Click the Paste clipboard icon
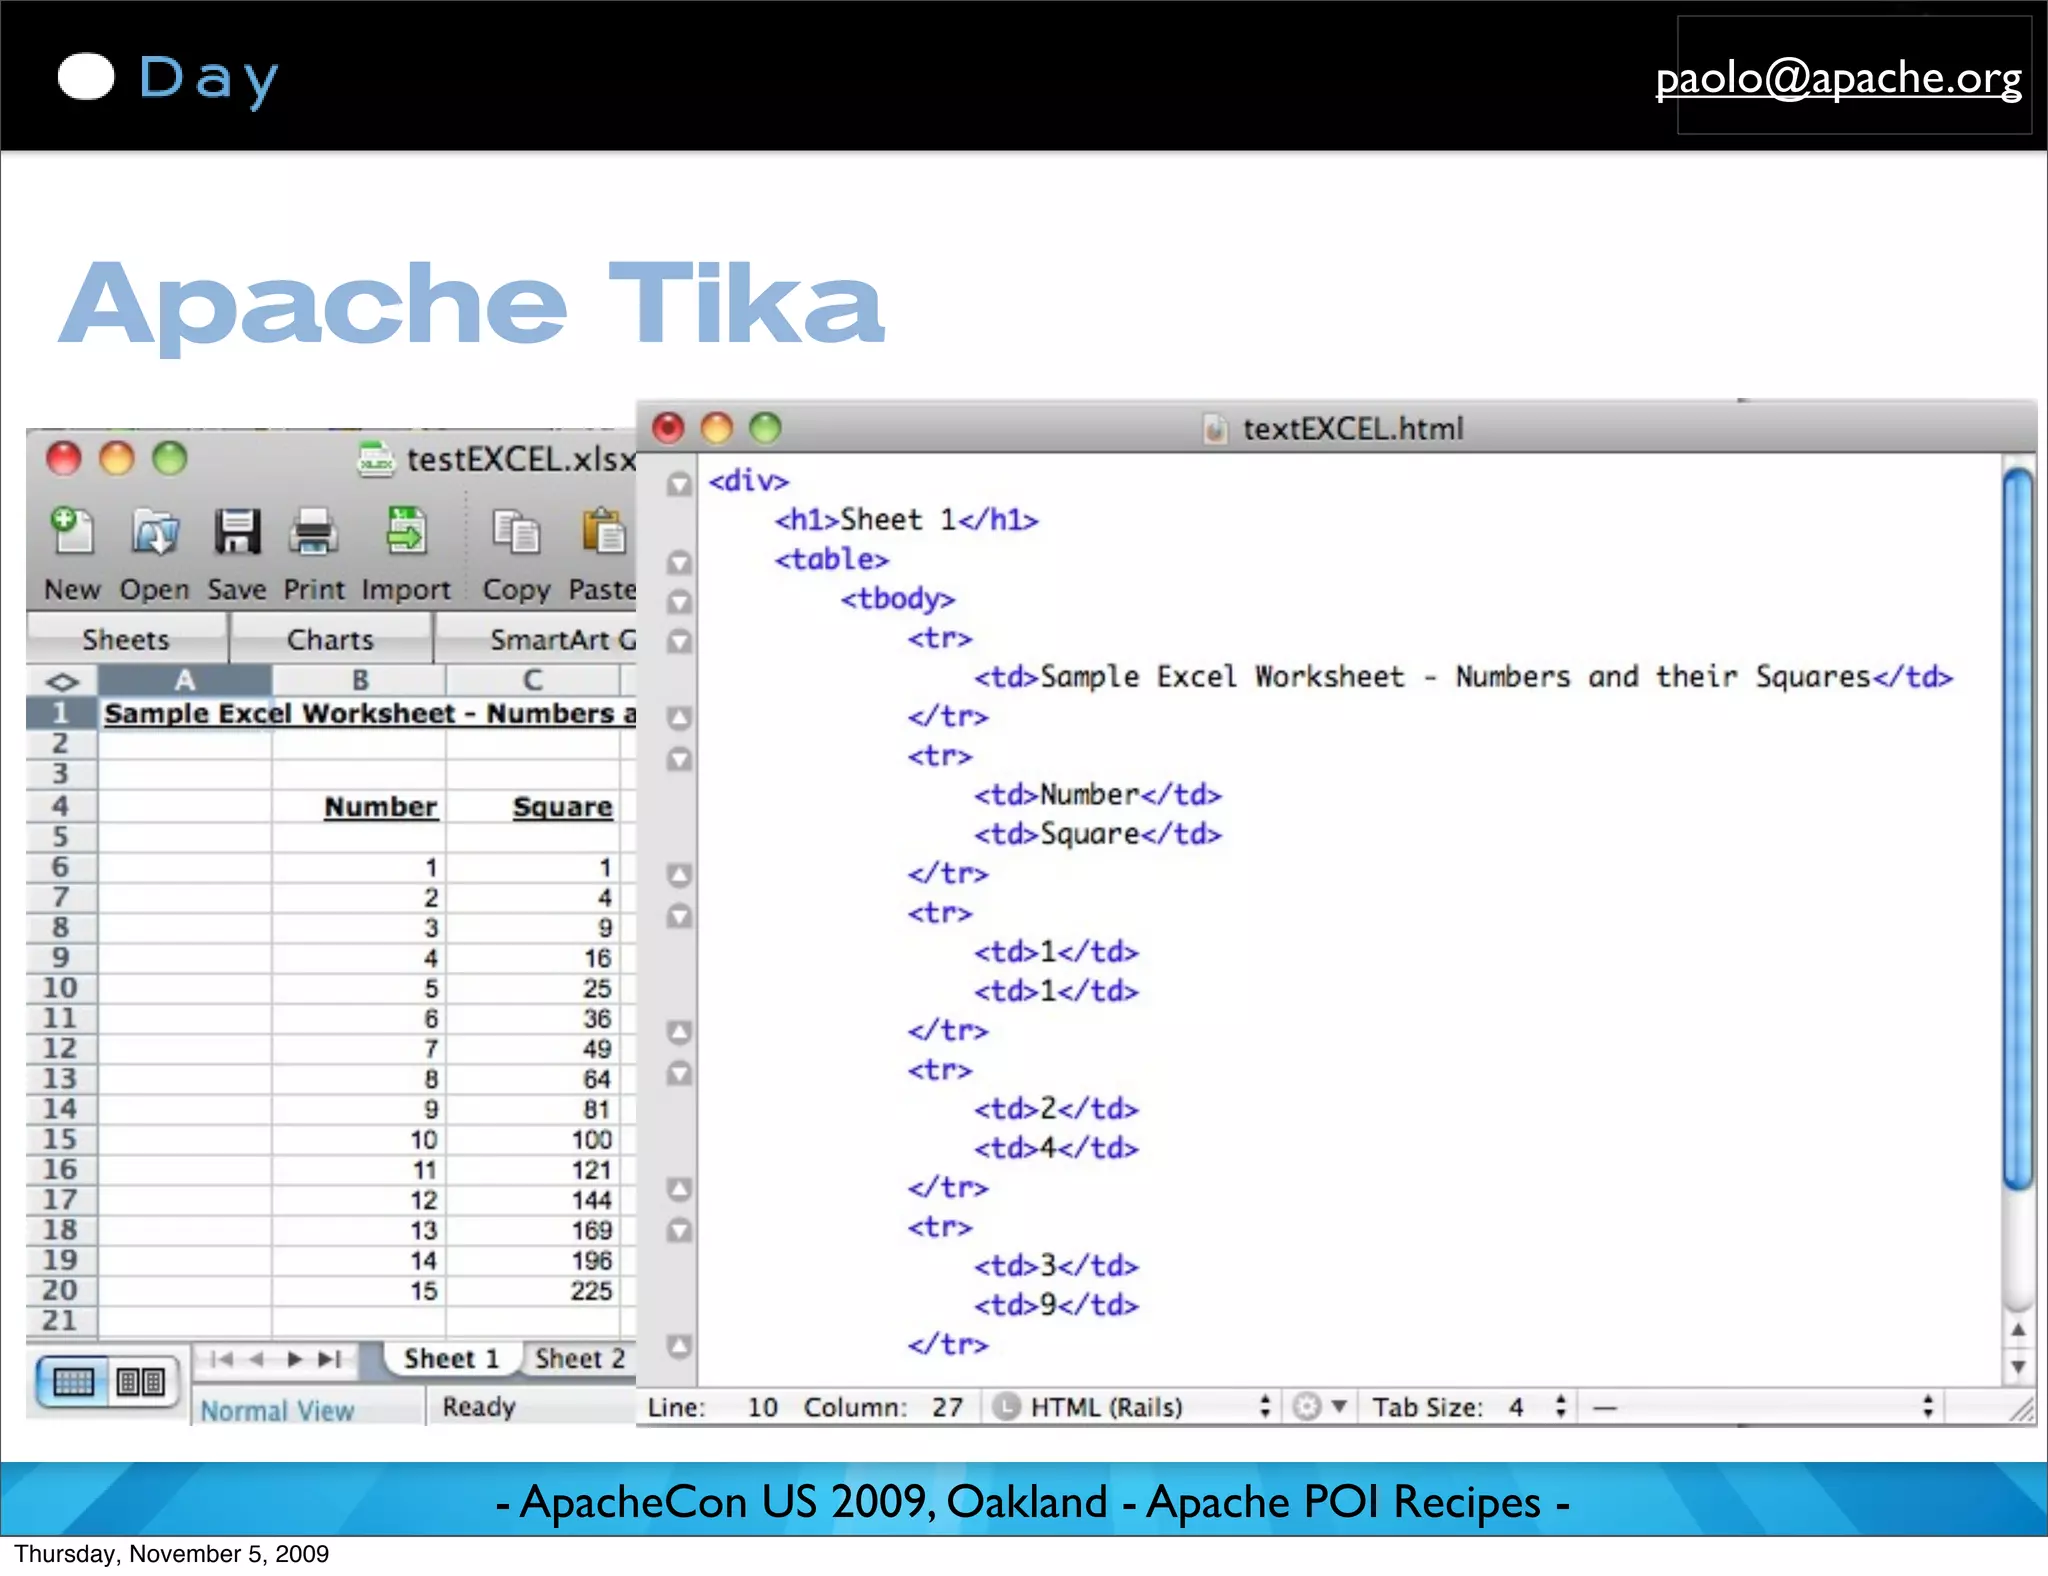This screenshot has width=2048, height=1576. coord(603,531)
